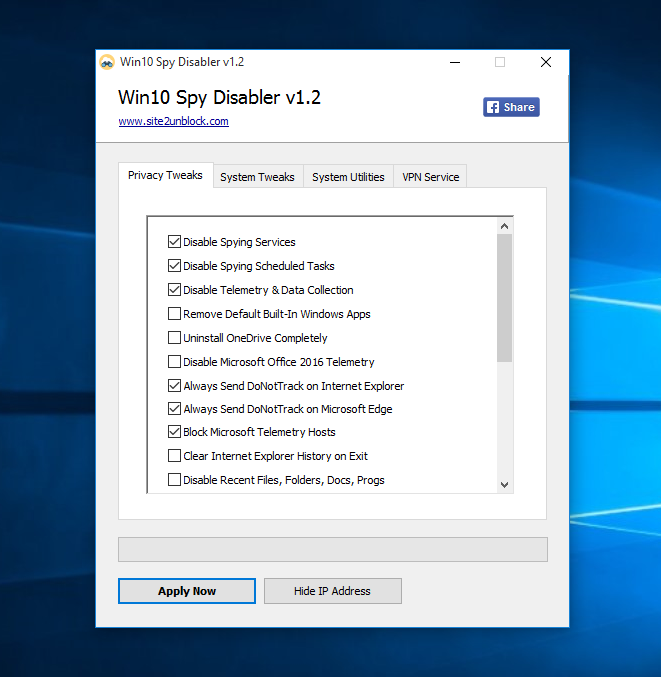Uncheck Disable Spying Services

(x=174, y=242)
